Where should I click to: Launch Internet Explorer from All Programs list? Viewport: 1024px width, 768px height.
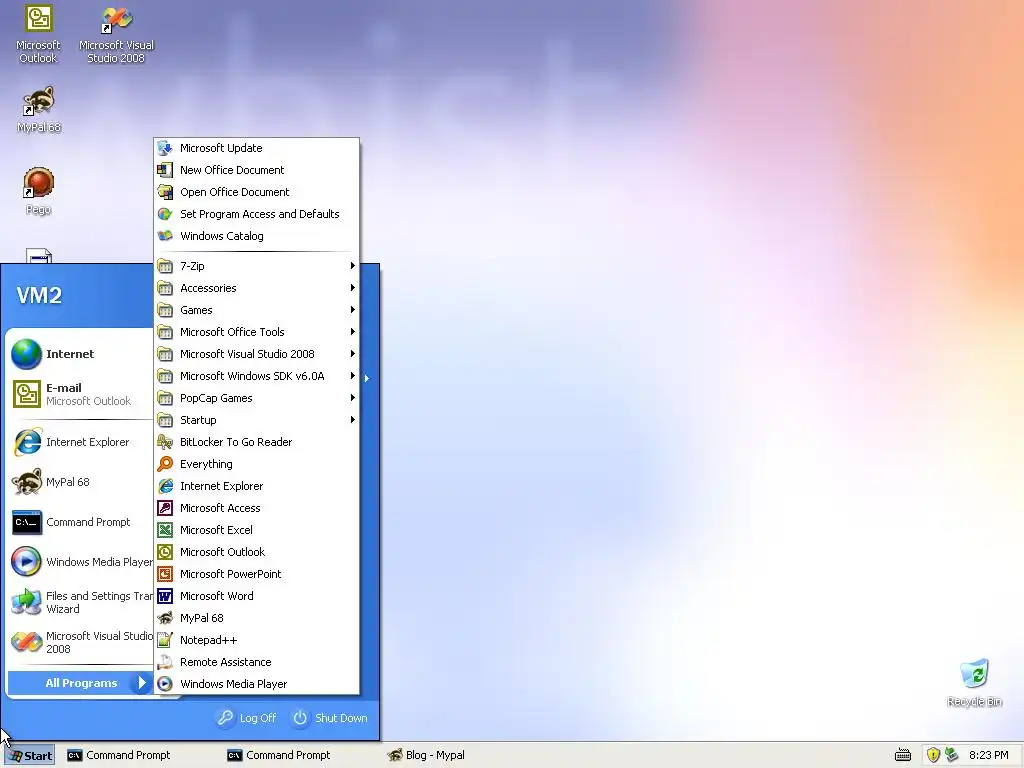coord(257,487)
